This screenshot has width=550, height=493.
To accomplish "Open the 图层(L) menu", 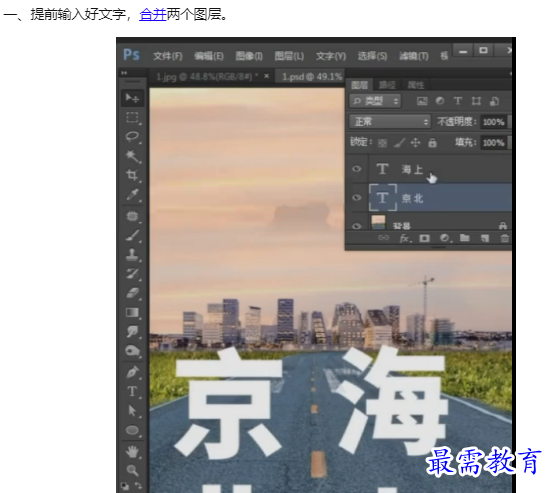I will tap(289, 56).
